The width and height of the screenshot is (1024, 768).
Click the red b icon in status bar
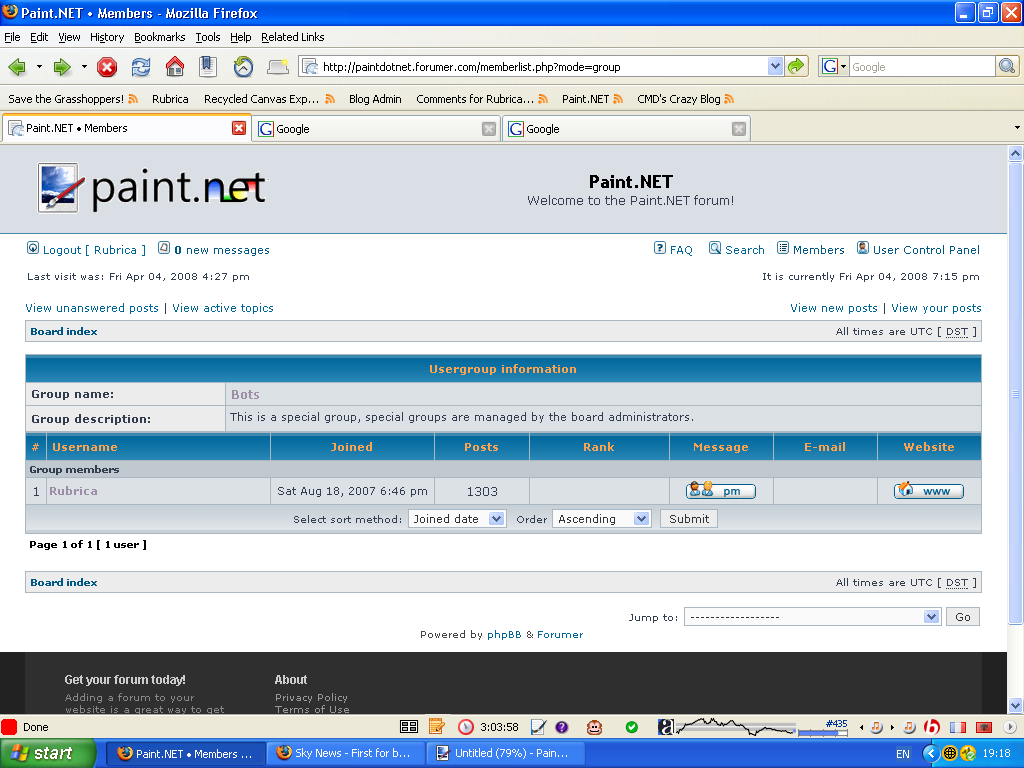pos(932,727)
